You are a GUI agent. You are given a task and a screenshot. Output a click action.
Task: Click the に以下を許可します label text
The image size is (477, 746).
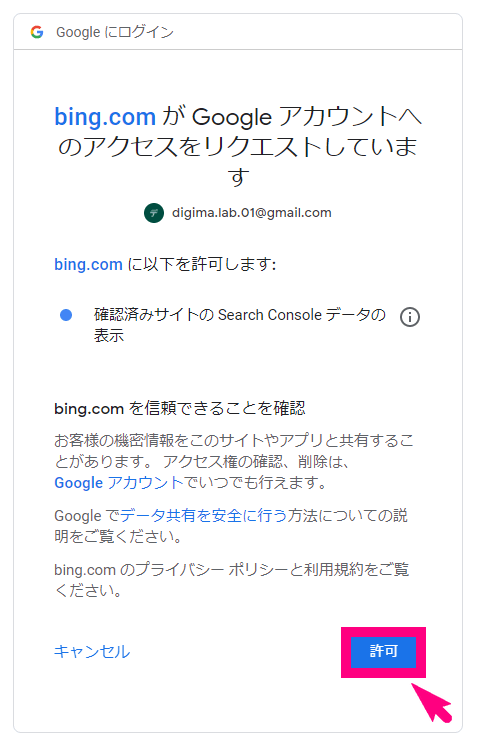point(202,264)
